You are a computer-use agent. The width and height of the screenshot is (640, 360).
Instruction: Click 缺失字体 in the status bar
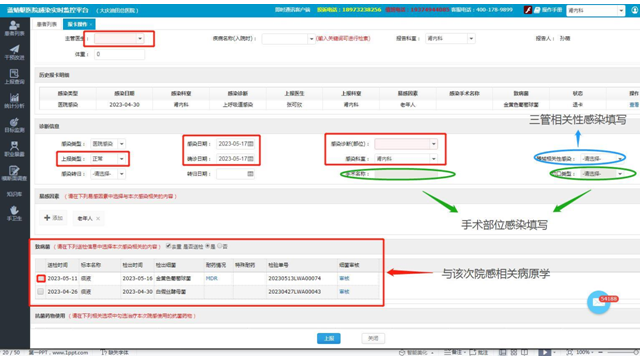(x=115, y=353)
